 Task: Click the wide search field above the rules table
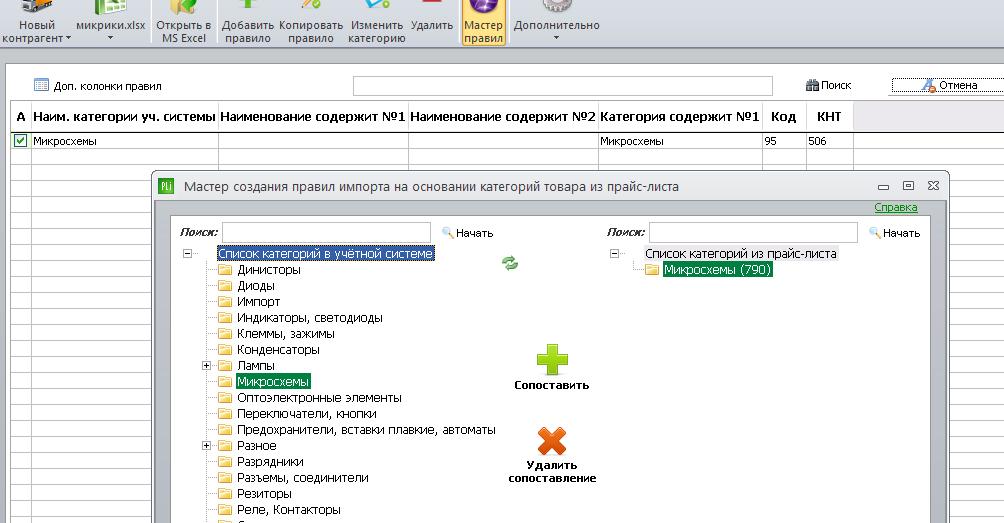pos(563,86)
